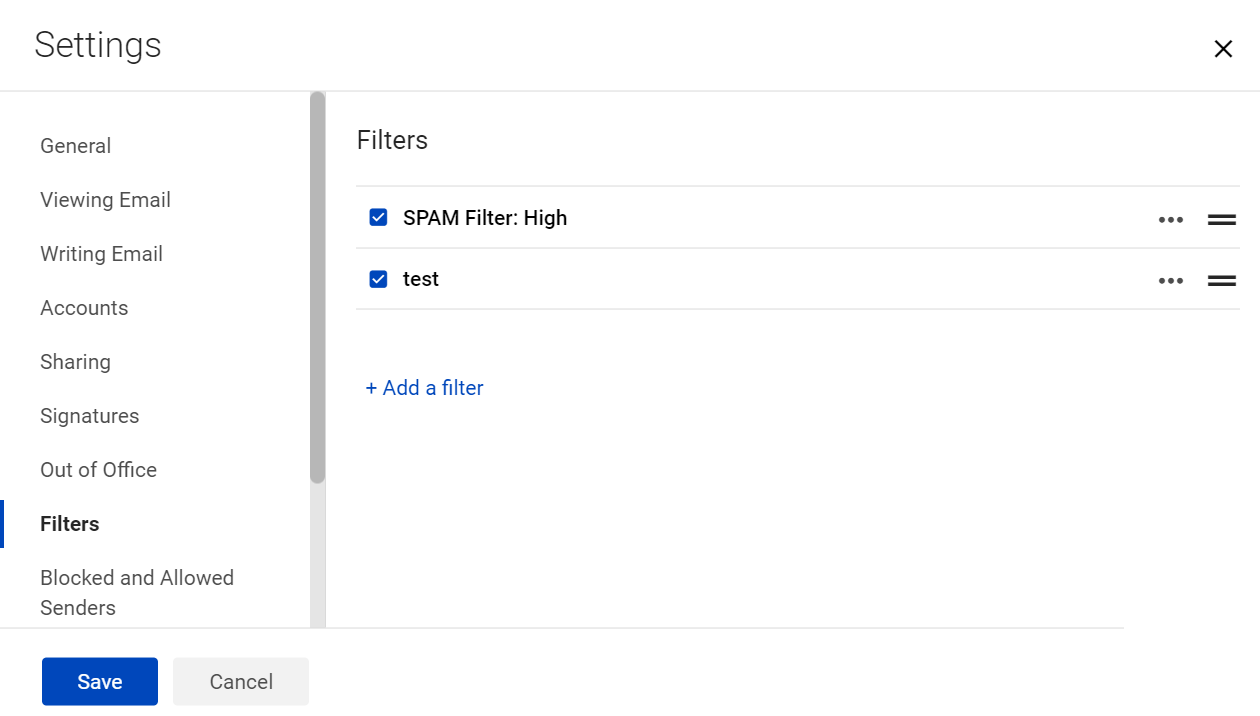Select the Filters section
1260x716 pixels.
click(69, 523)
